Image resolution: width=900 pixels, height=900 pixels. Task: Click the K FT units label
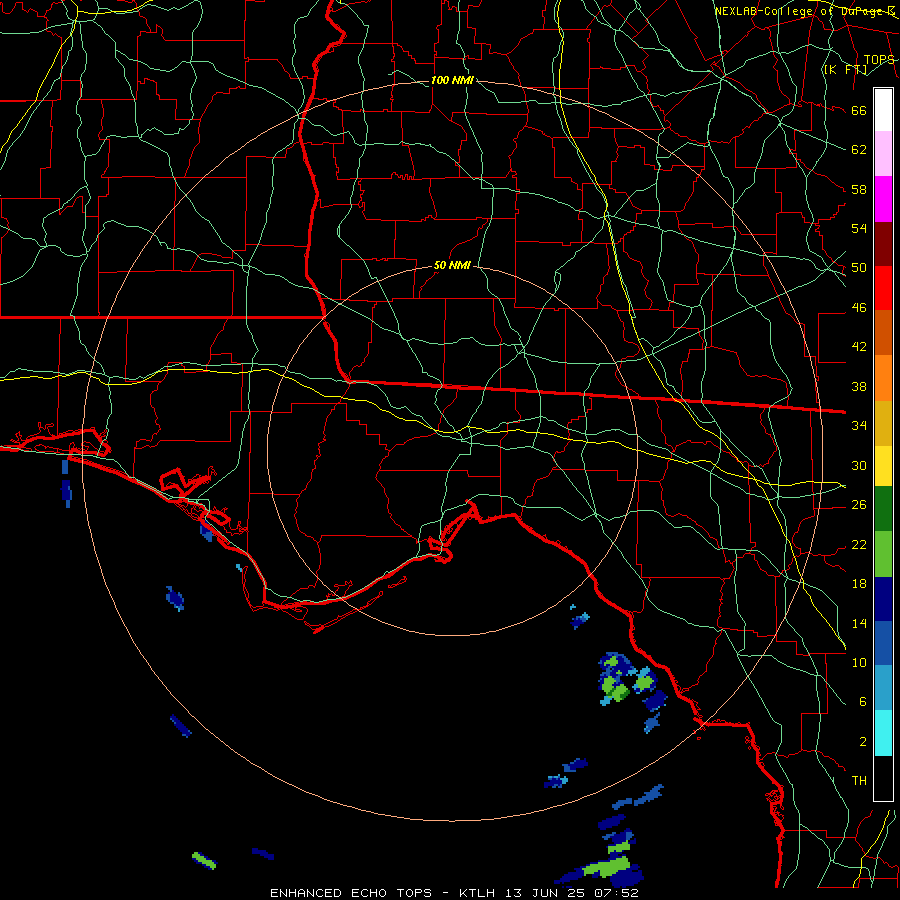(x=845, y=69)
